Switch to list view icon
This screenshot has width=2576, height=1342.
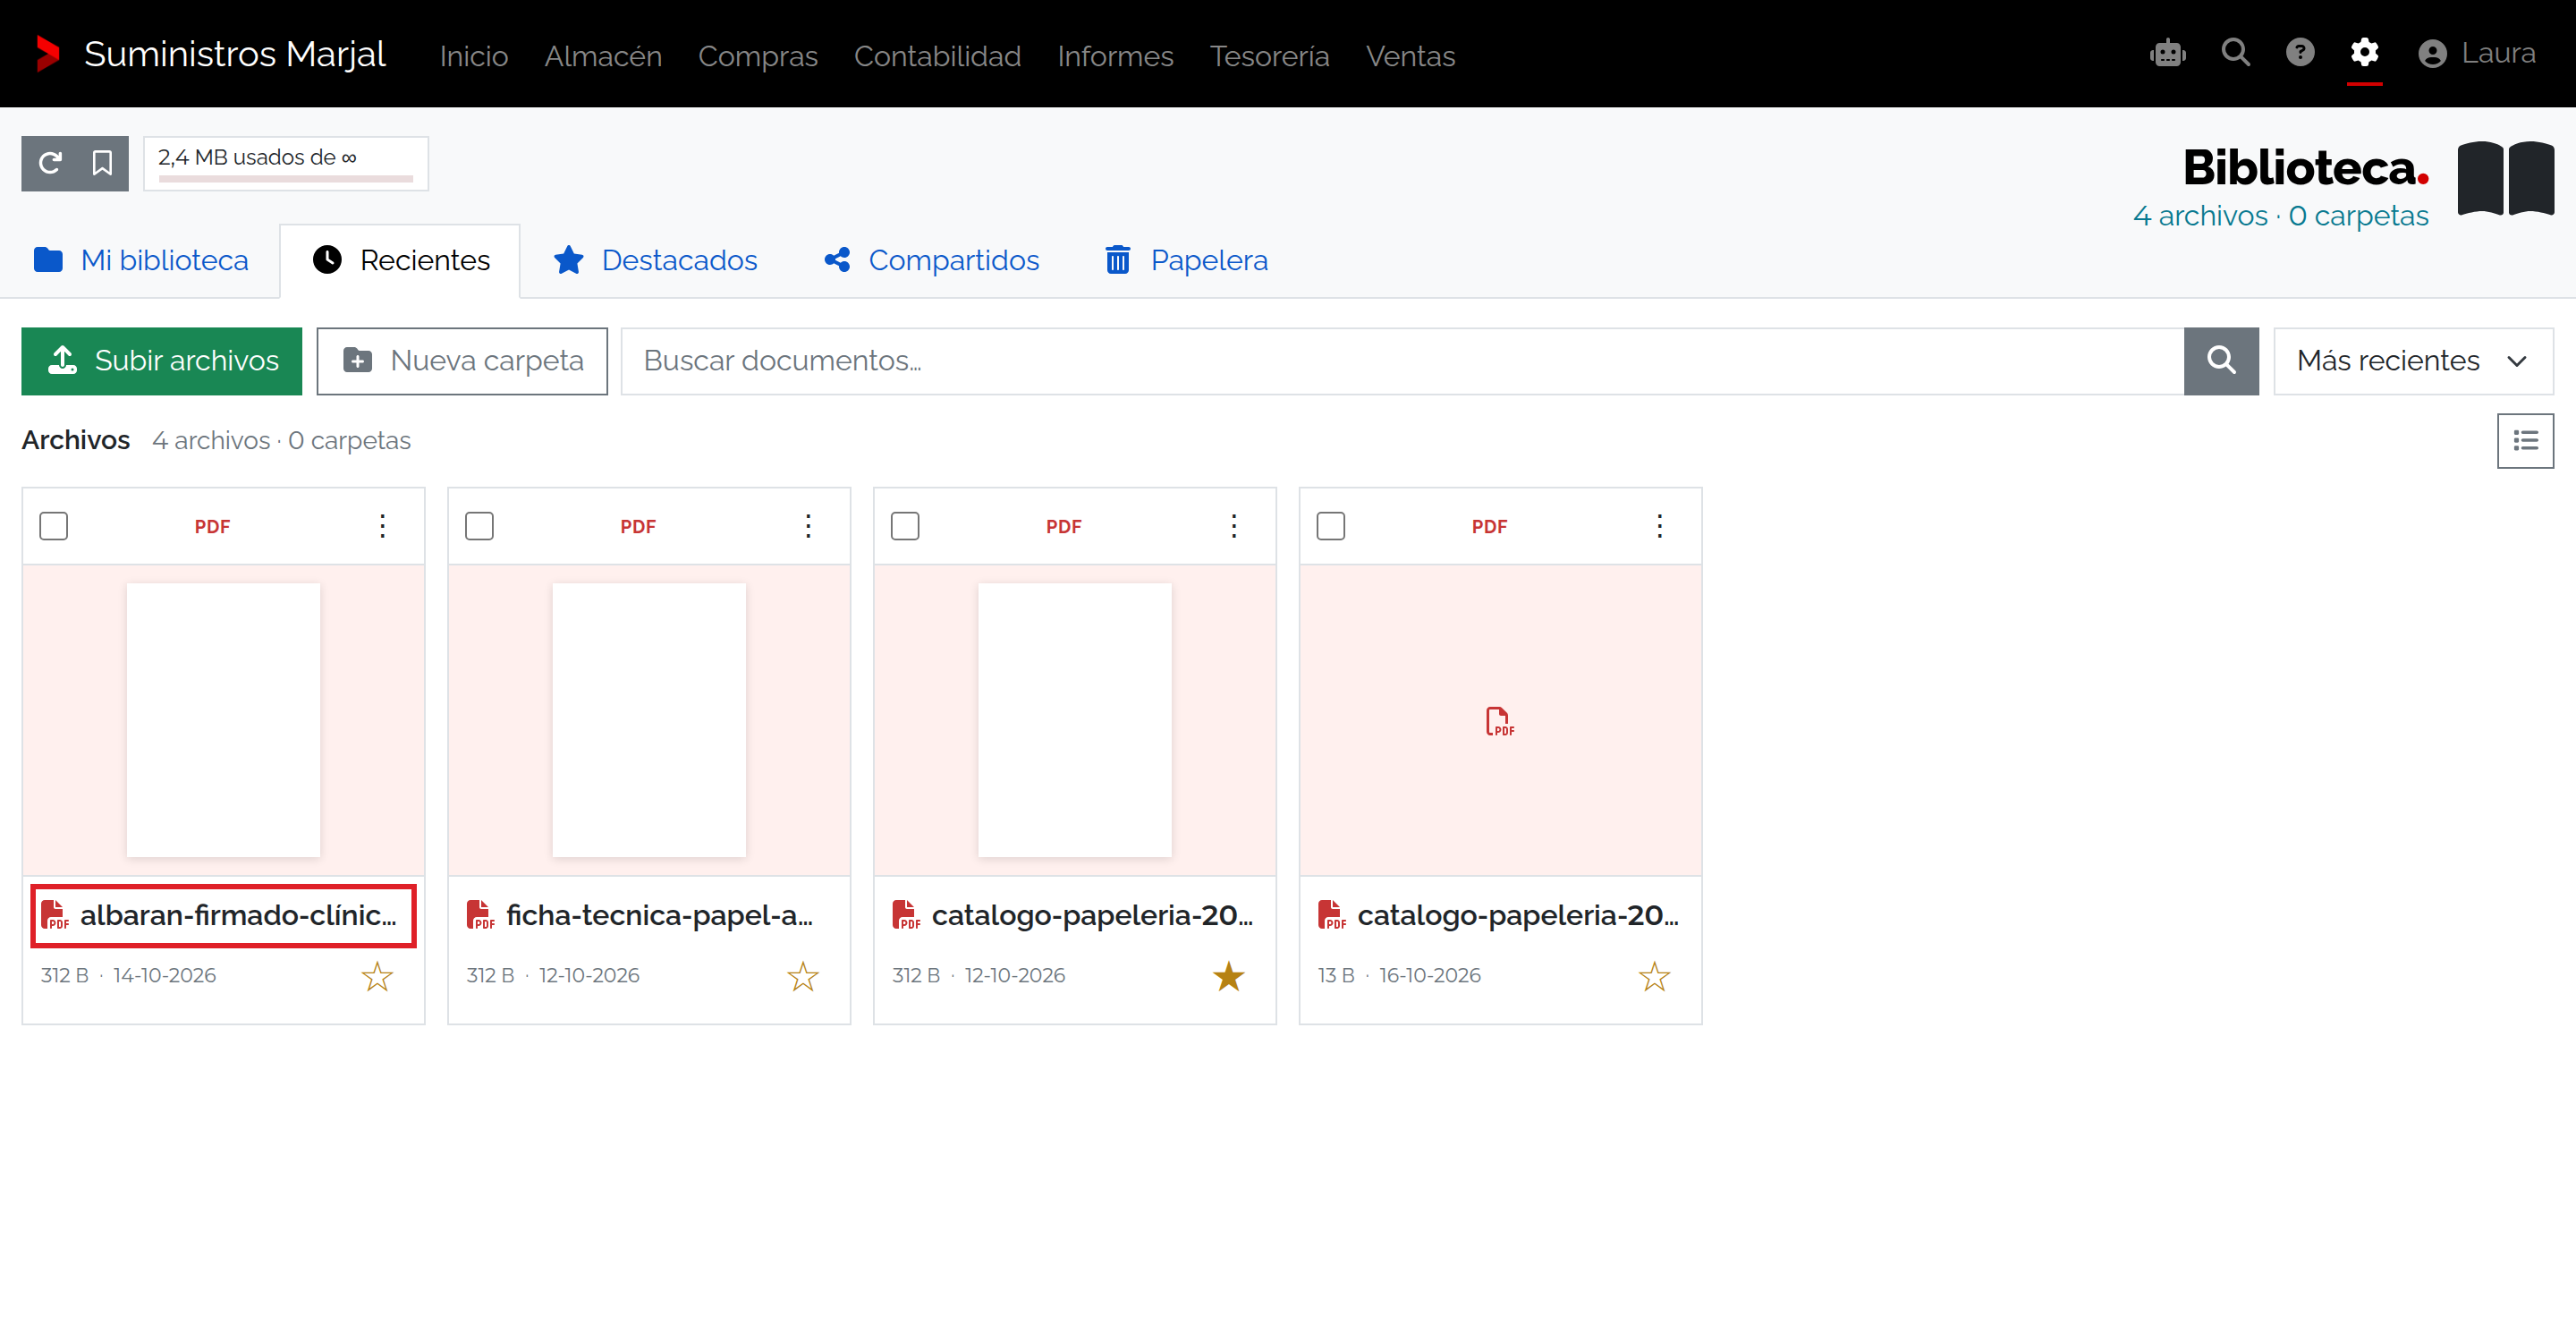coord(2524,441)
